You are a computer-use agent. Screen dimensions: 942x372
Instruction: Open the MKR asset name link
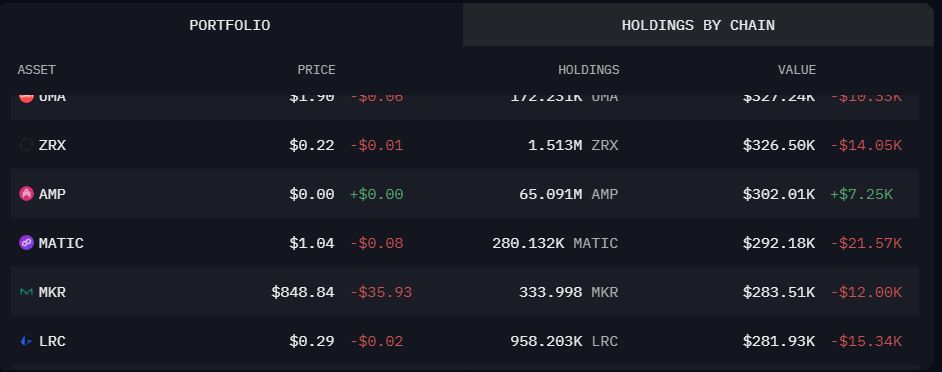[x=52, y=293]
